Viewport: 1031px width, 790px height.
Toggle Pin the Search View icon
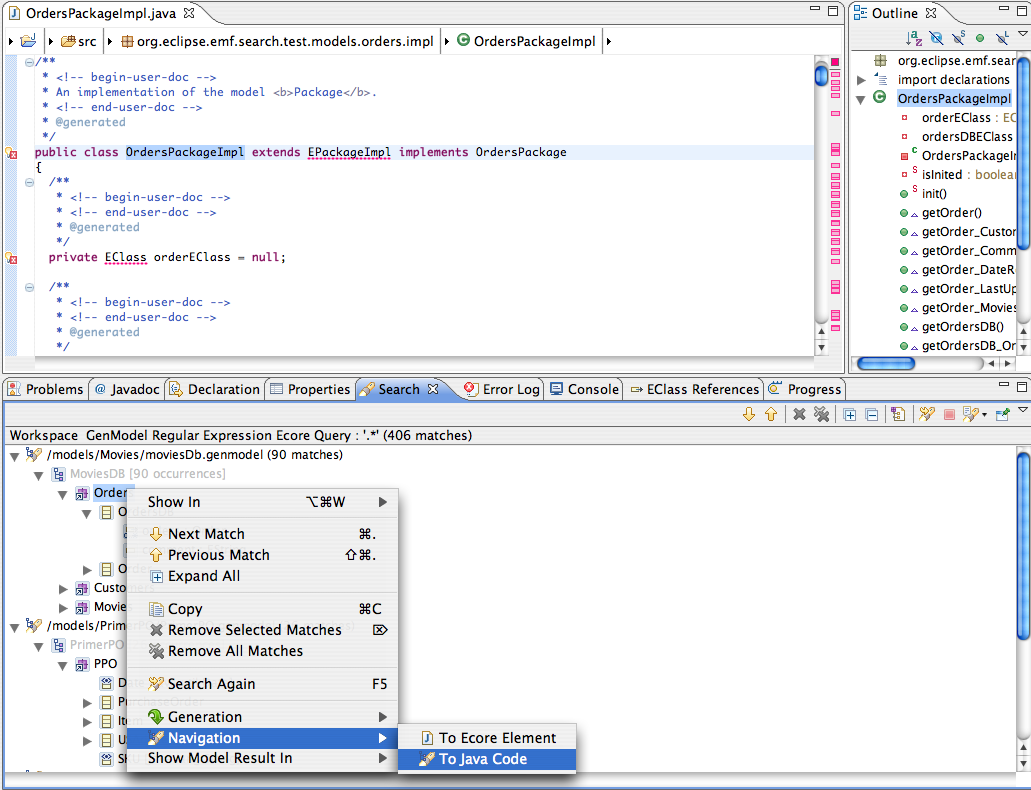(1003, 414)
